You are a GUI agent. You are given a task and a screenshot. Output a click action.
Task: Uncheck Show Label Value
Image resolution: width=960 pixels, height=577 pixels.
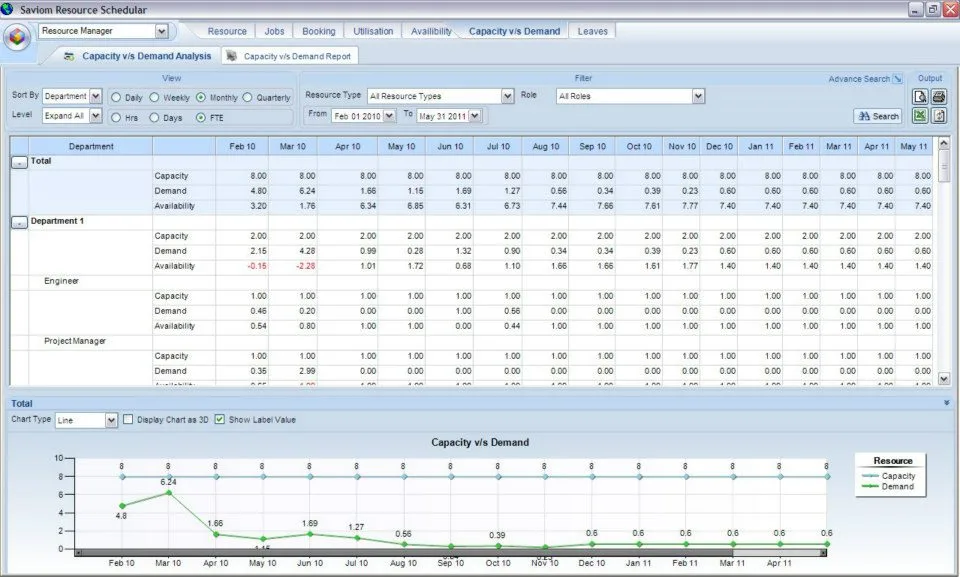[x=220, y=420]
